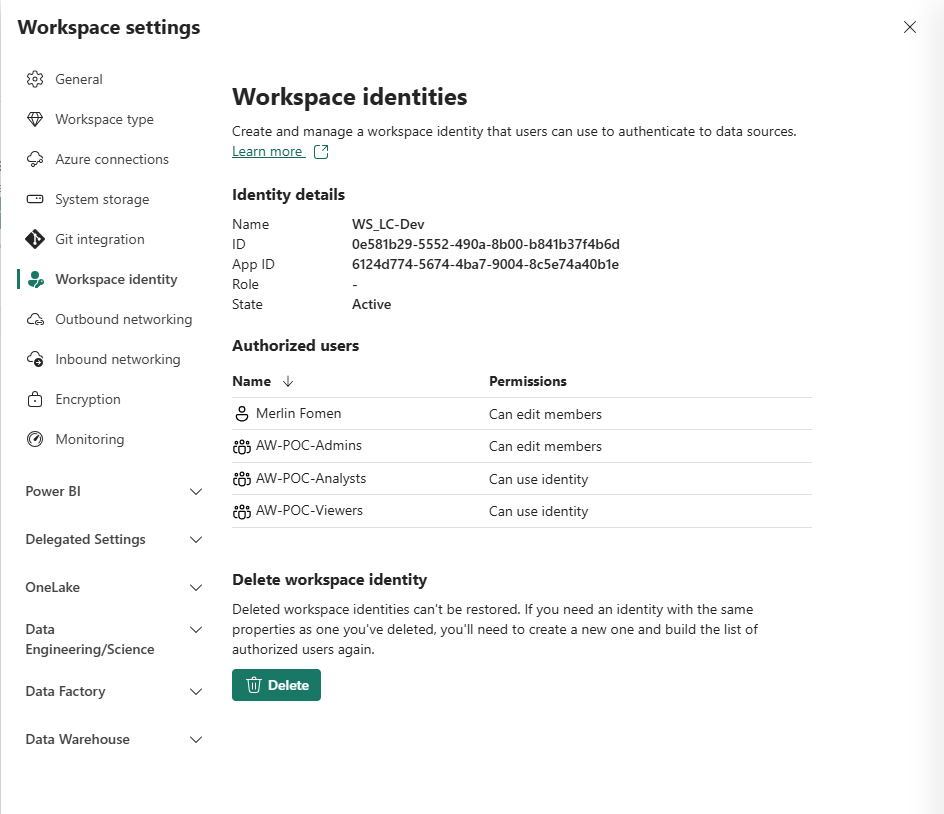Go to Encryption settings
This screenshot has height=814, width=944.
coord(88,399)
